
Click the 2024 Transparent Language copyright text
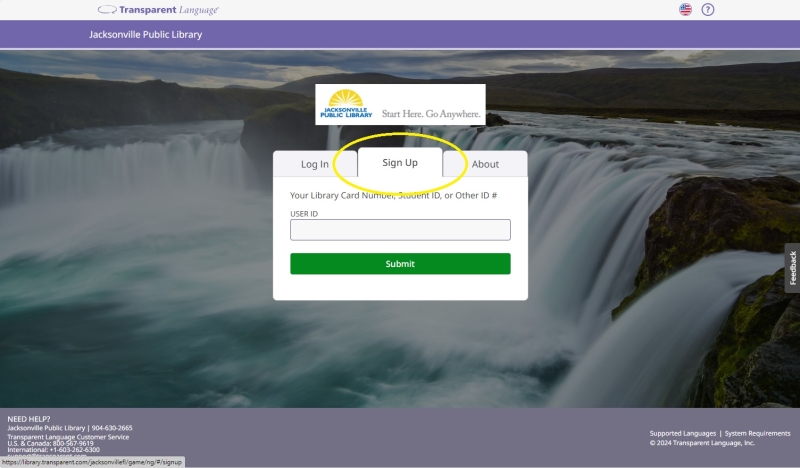click(x=702, y=442)
